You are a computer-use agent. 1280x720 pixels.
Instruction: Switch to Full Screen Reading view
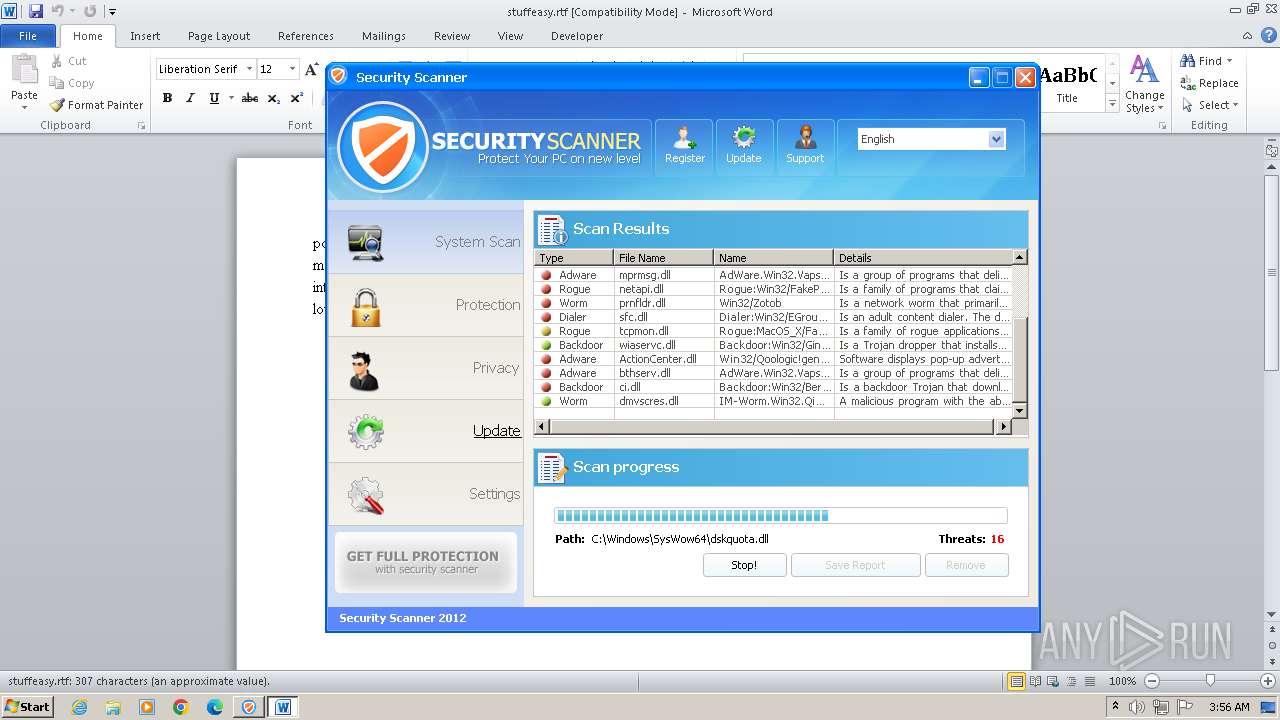point(1035,681)
